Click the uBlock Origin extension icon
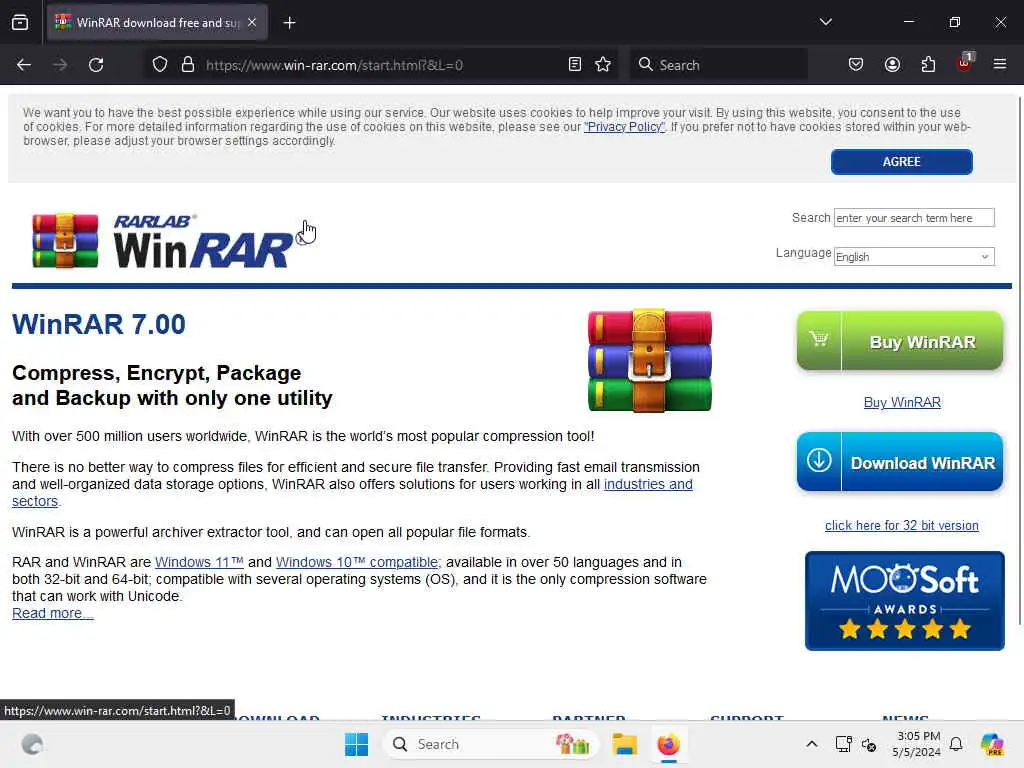 coord(965,63)
